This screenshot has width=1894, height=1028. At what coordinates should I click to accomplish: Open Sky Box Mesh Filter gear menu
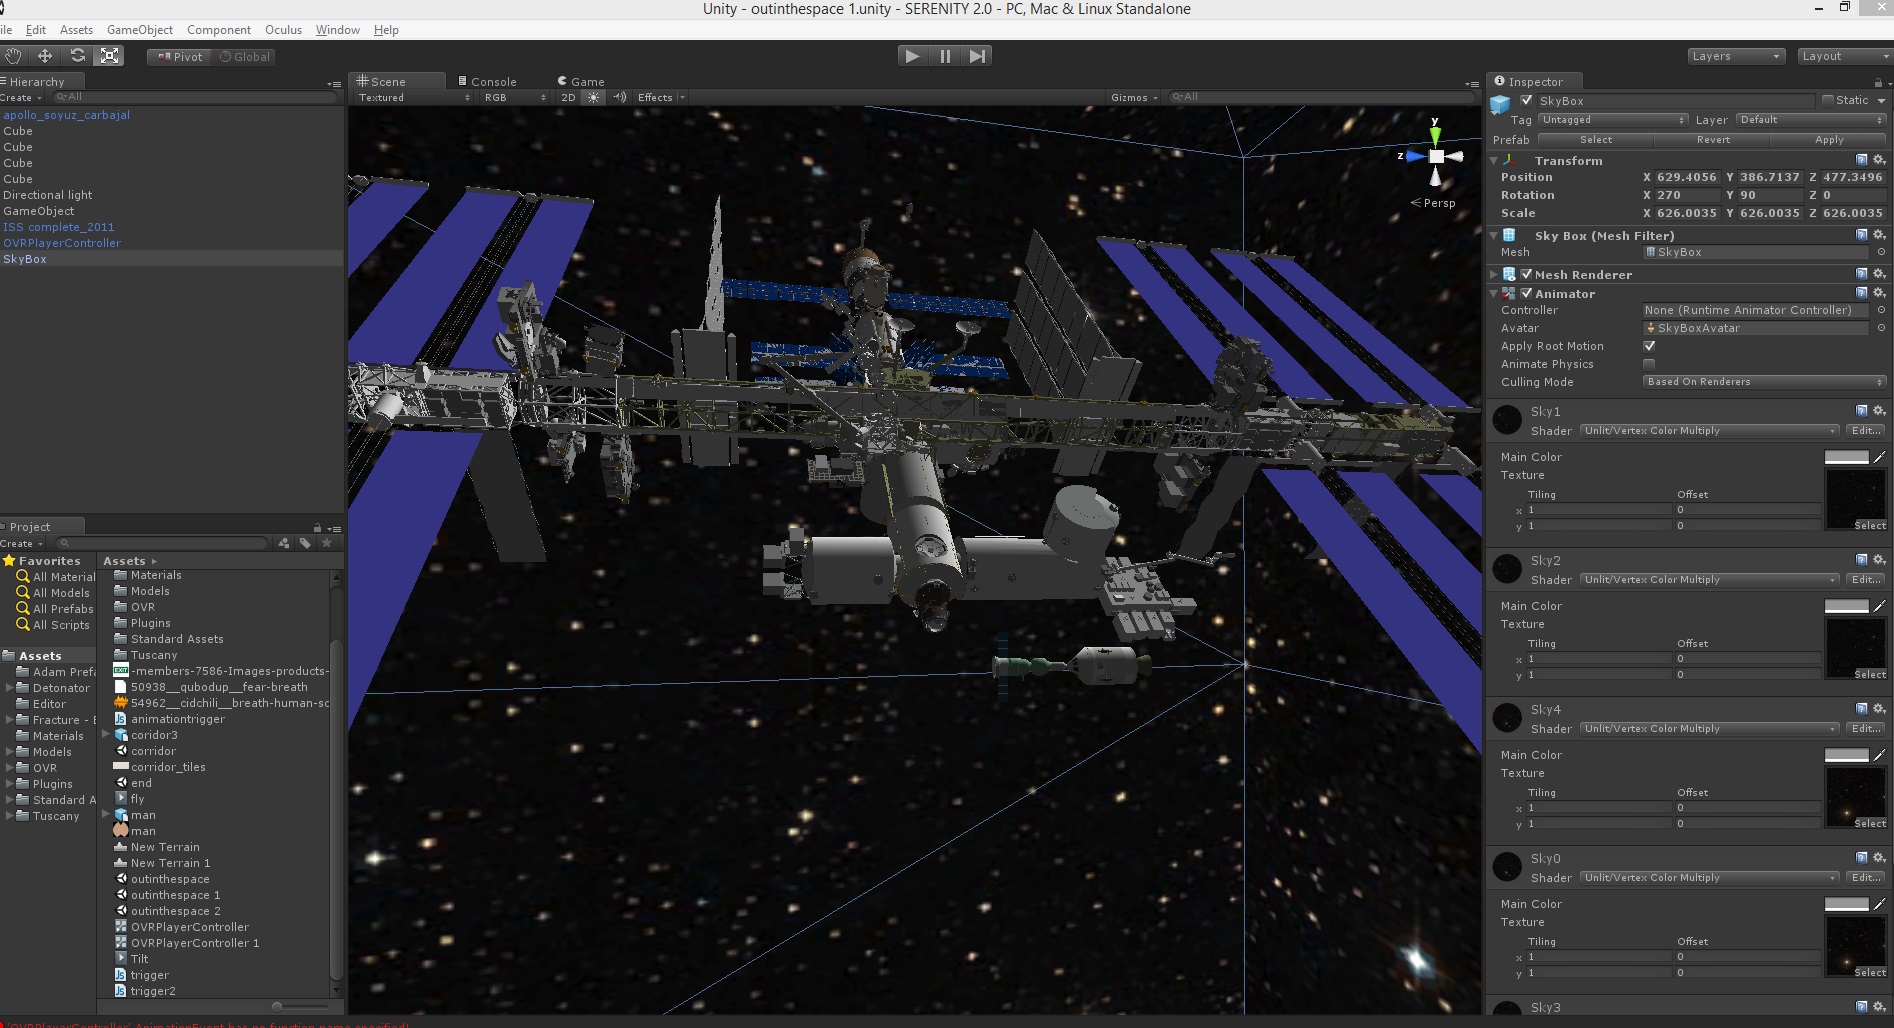(1879, 235)
